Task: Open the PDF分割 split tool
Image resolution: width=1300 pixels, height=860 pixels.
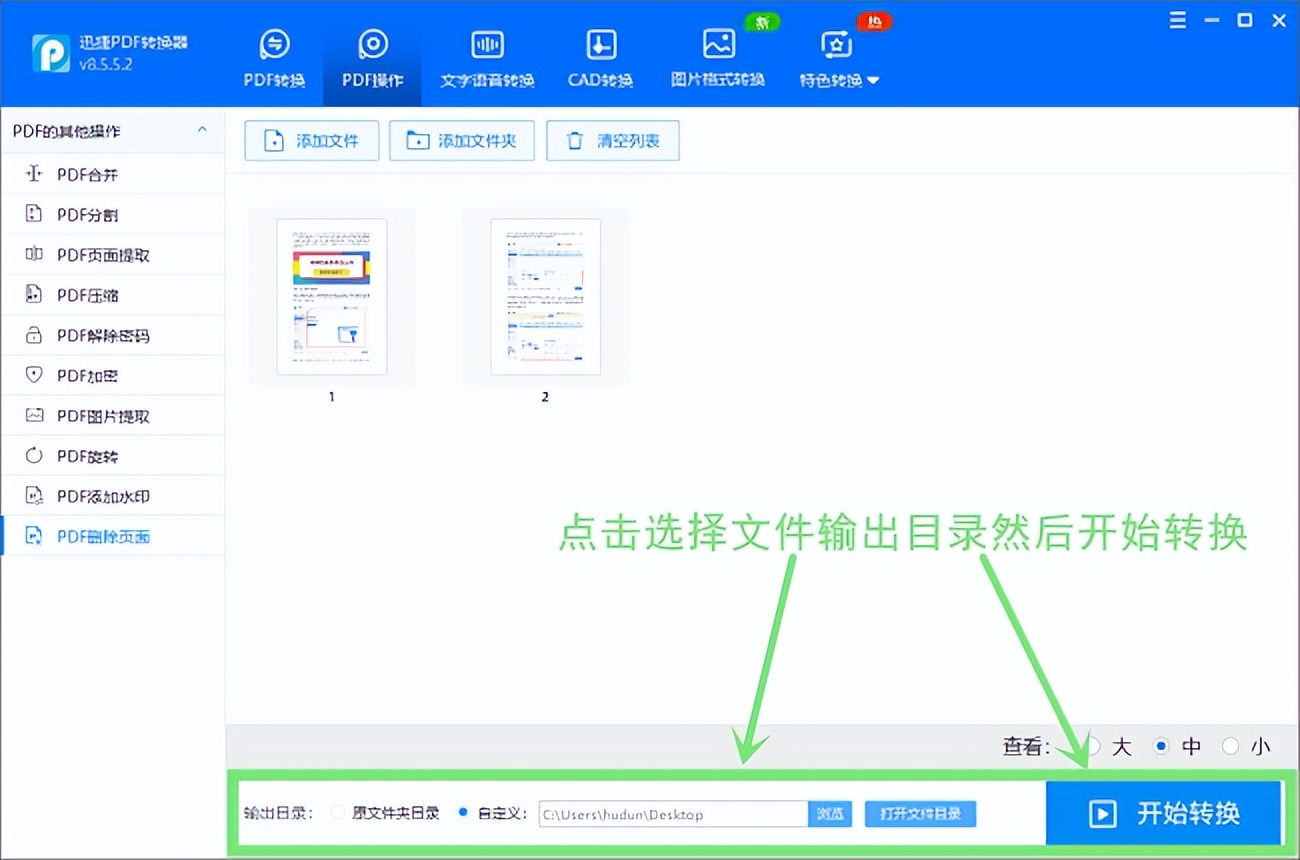Action: pyautogui.click(x=85, y=214)
